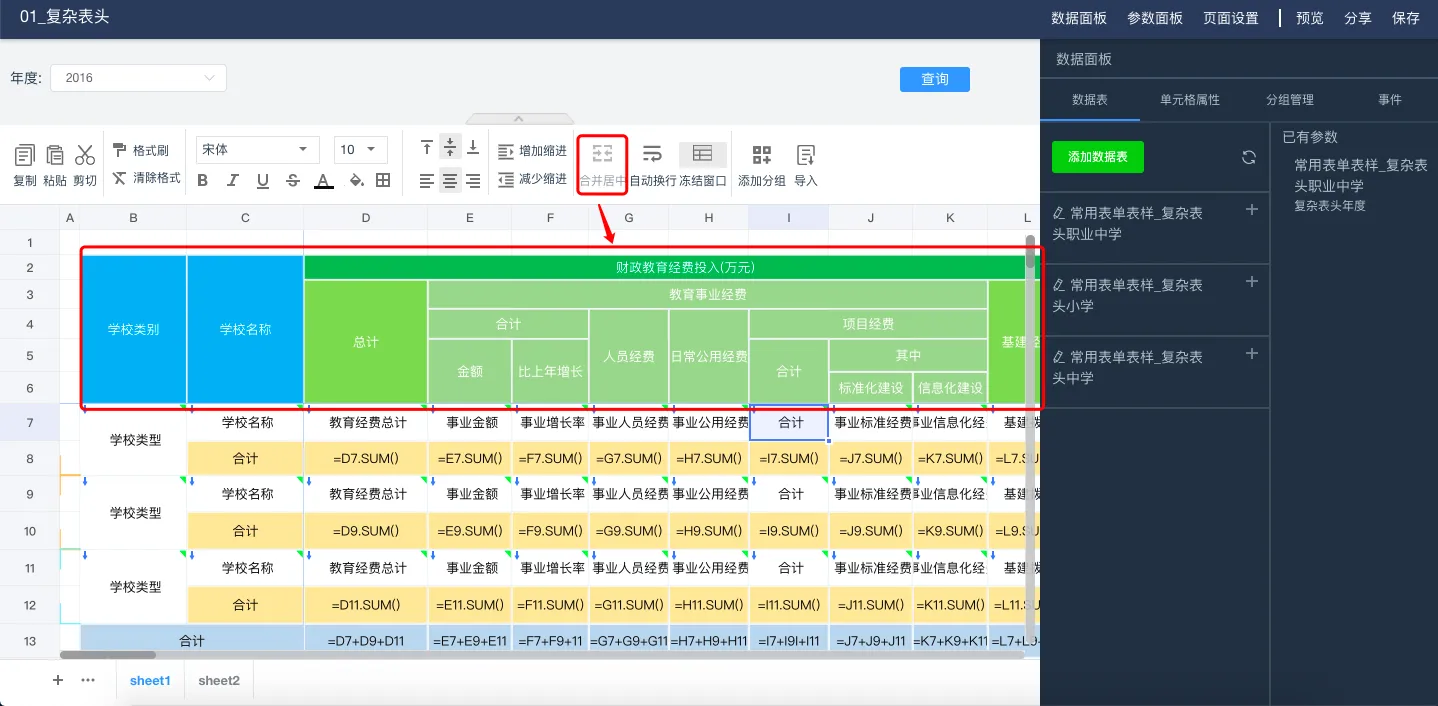Click the 合并居中 merge and center icon
This screenshot has height=706, width=1438.
(602, 153)
